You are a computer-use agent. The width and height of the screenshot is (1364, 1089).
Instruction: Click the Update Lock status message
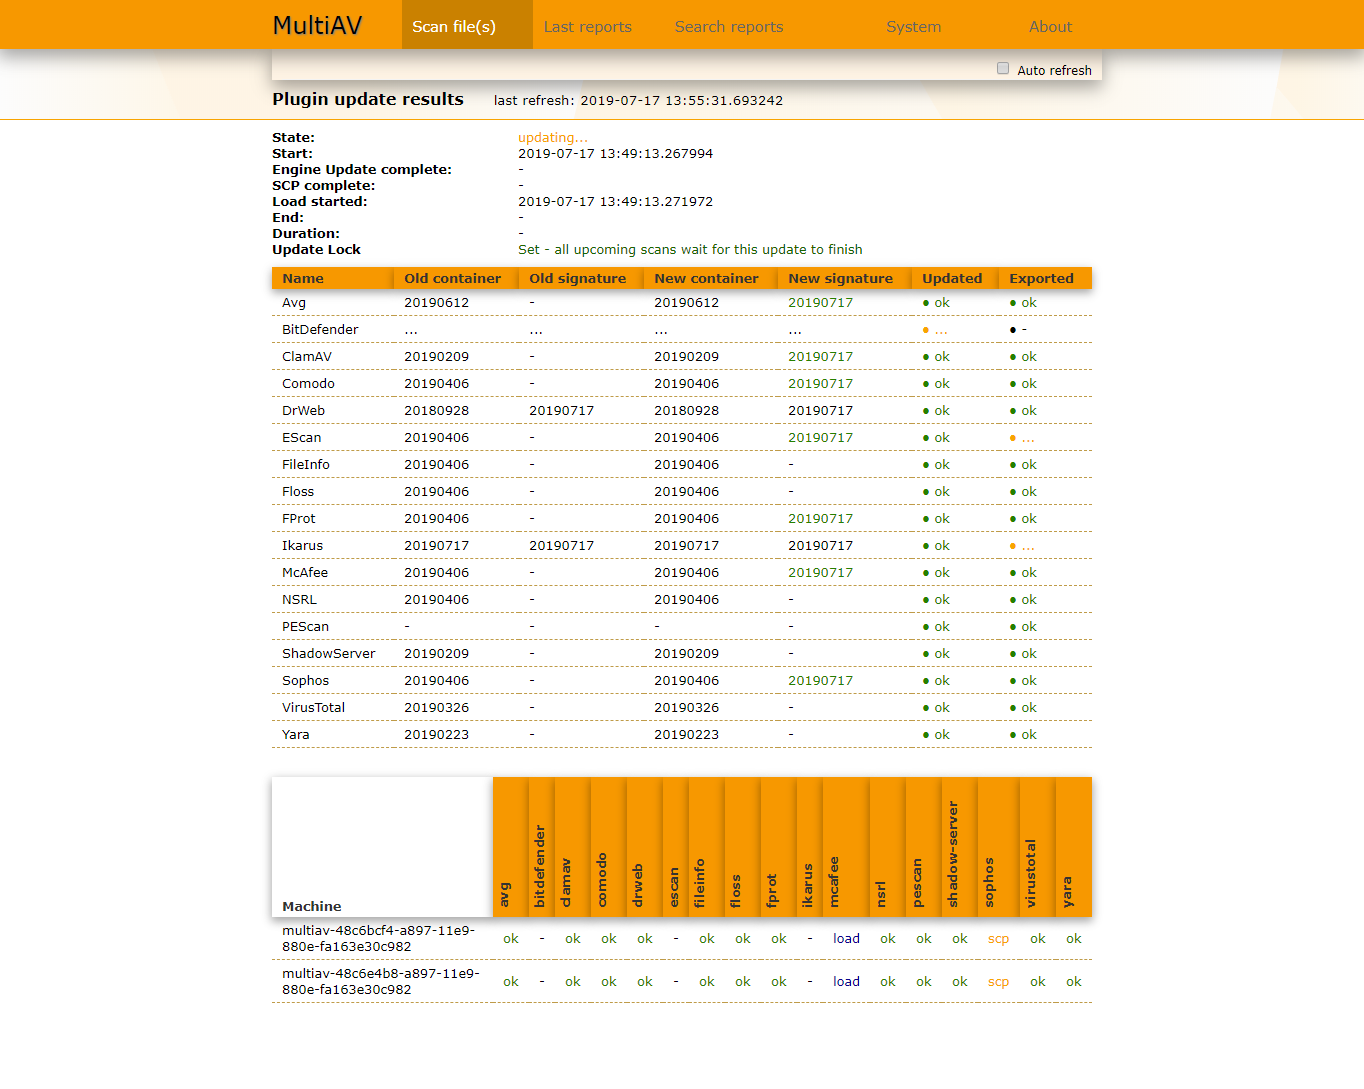point(690,250)
